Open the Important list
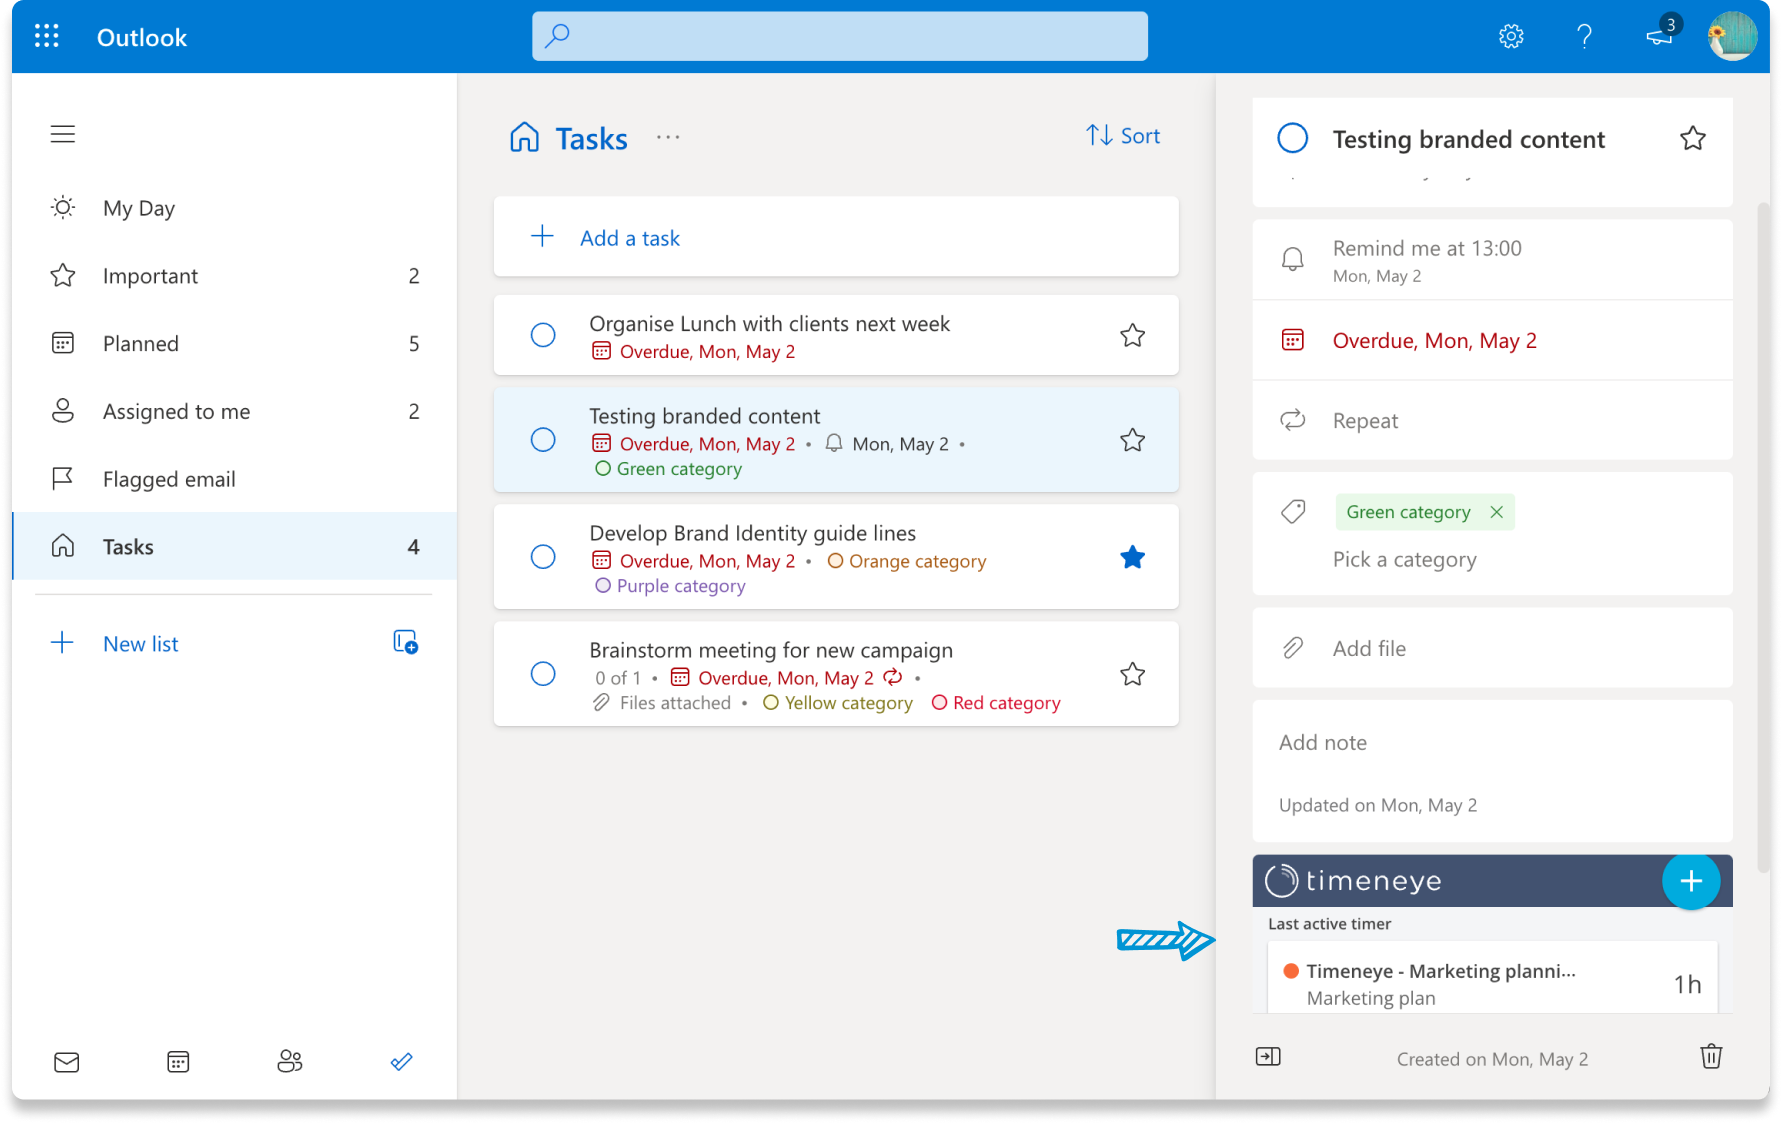 (235, 276)
